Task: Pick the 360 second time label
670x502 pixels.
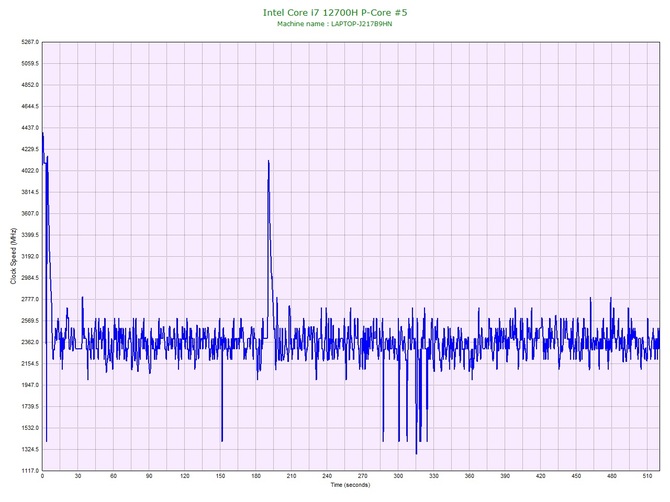Action: pos(470,476)
